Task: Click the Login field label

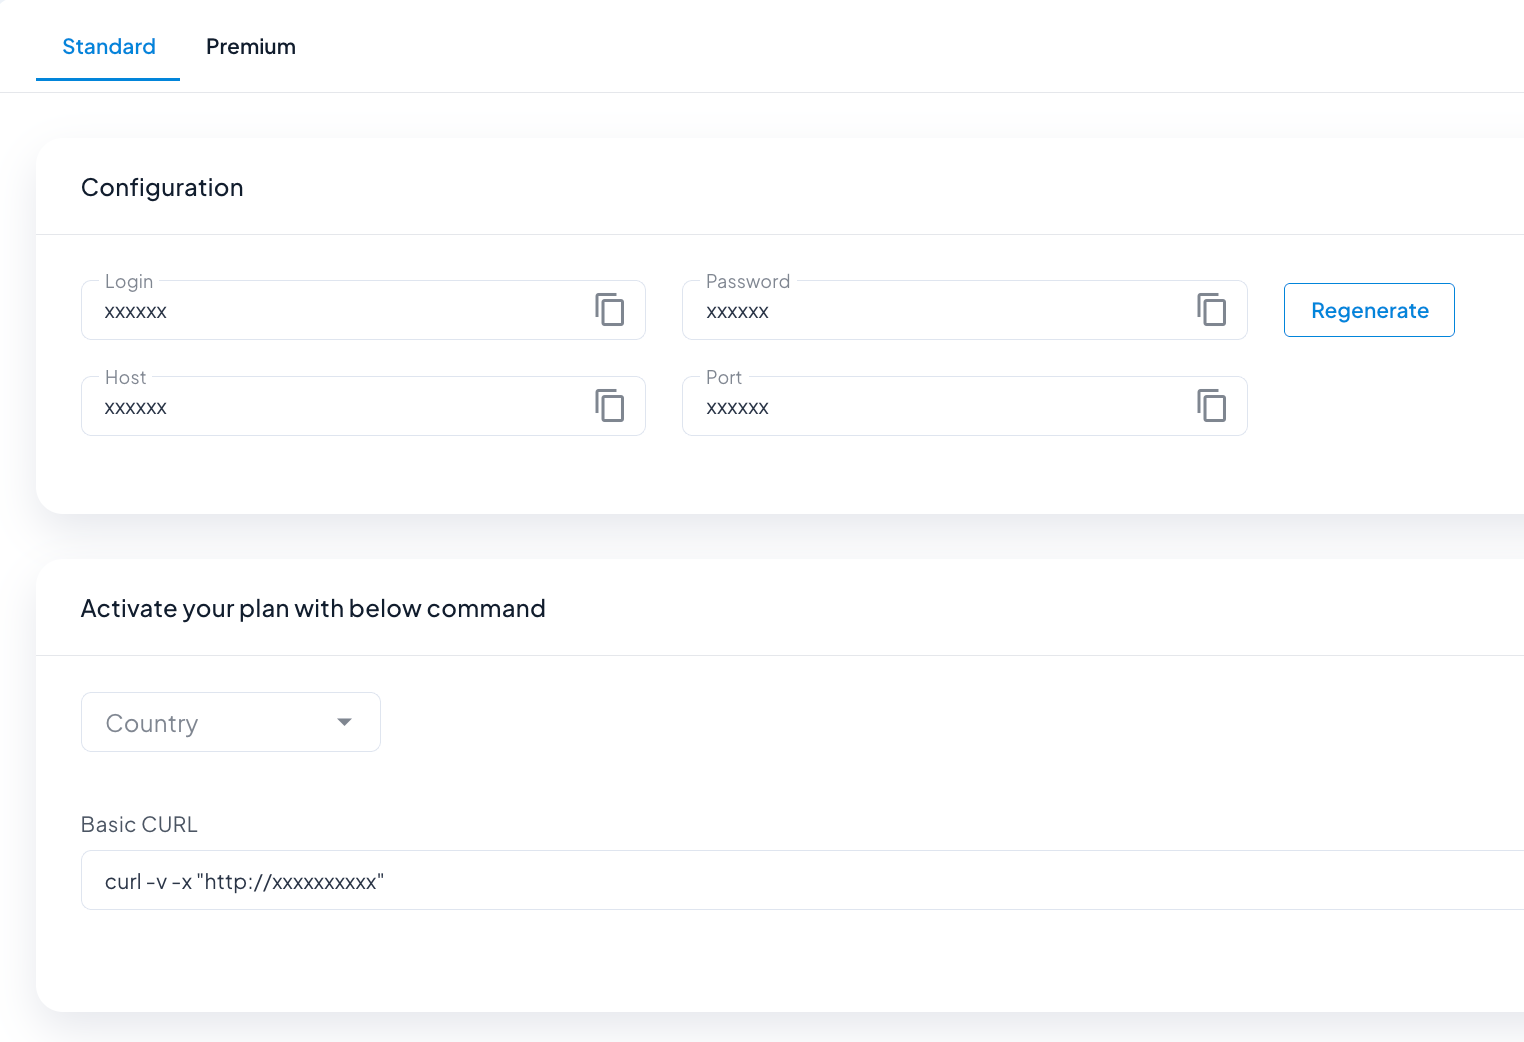Action: (x=129, y=282)
